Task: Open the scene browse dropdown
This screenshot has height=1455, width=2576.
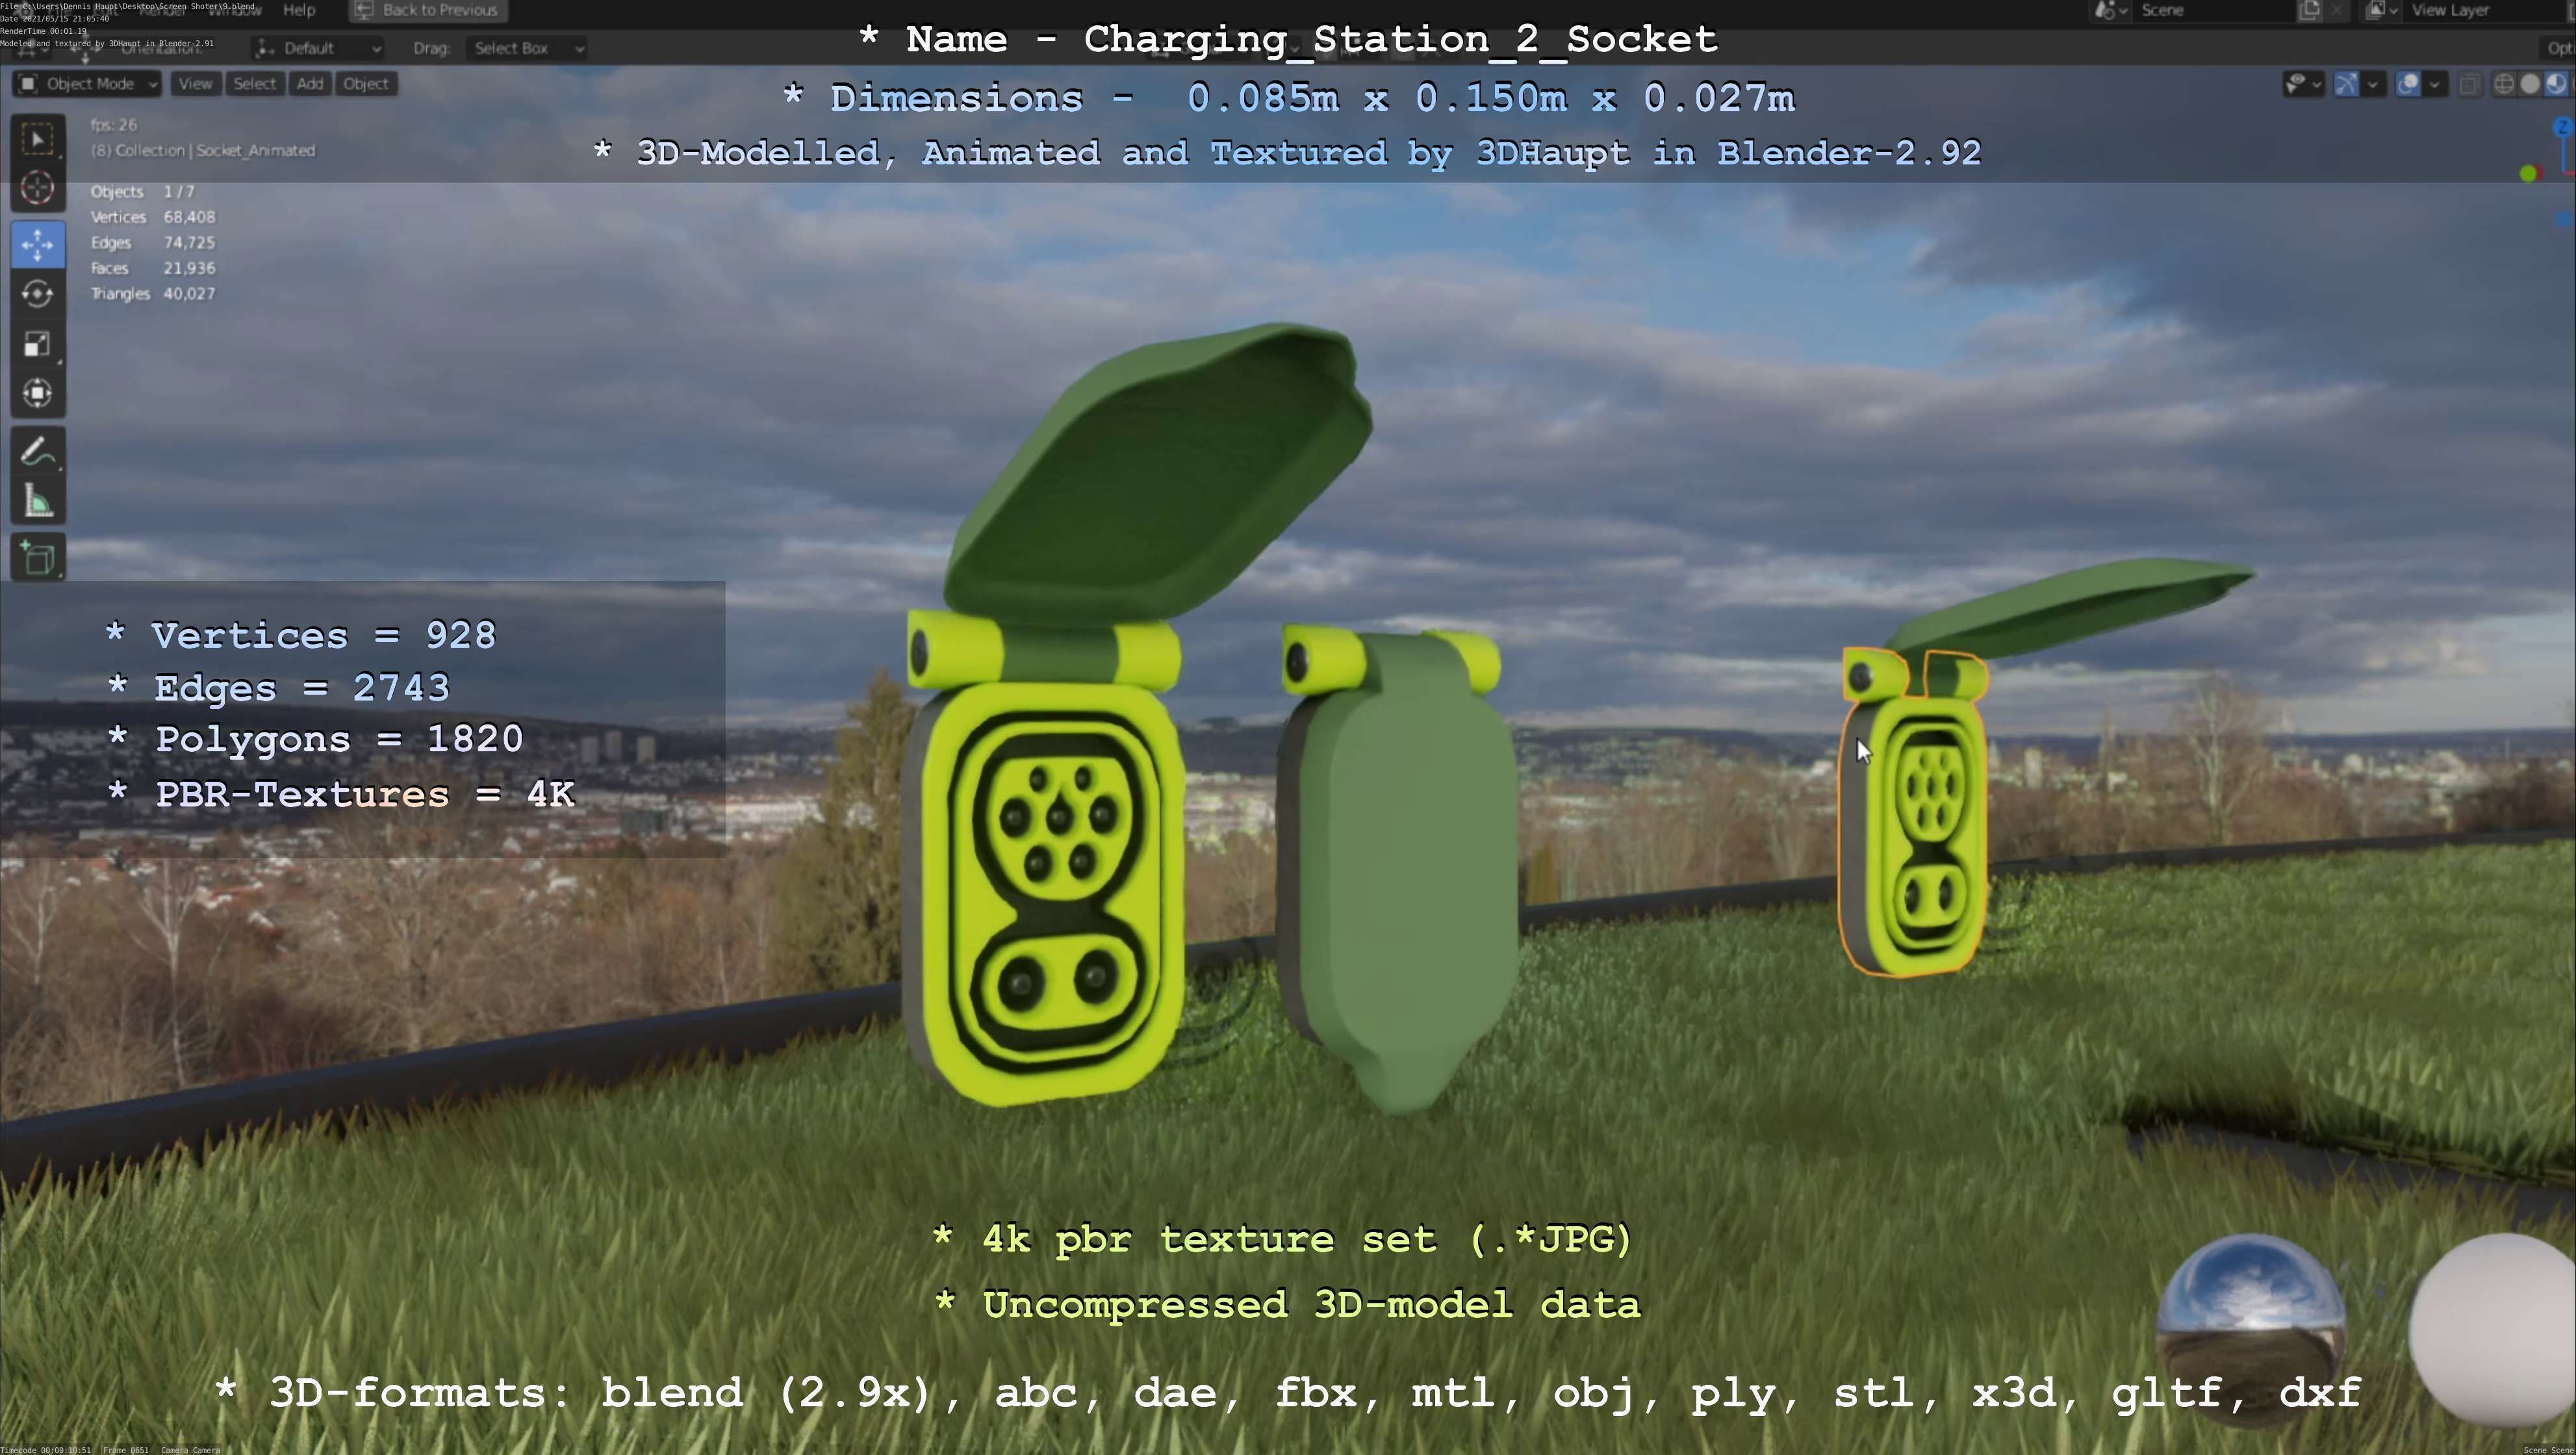Action: (2110, 10)
